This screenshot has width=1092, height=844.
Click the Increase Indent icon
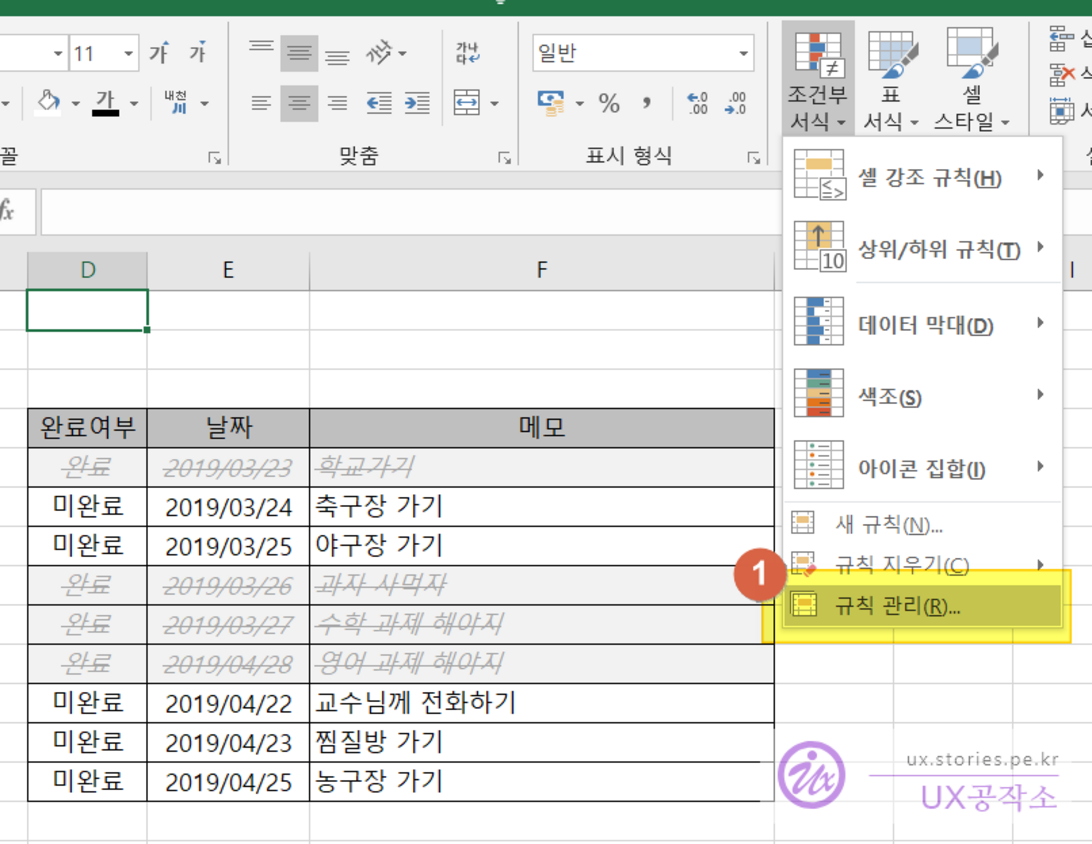(x=417, y=103)
